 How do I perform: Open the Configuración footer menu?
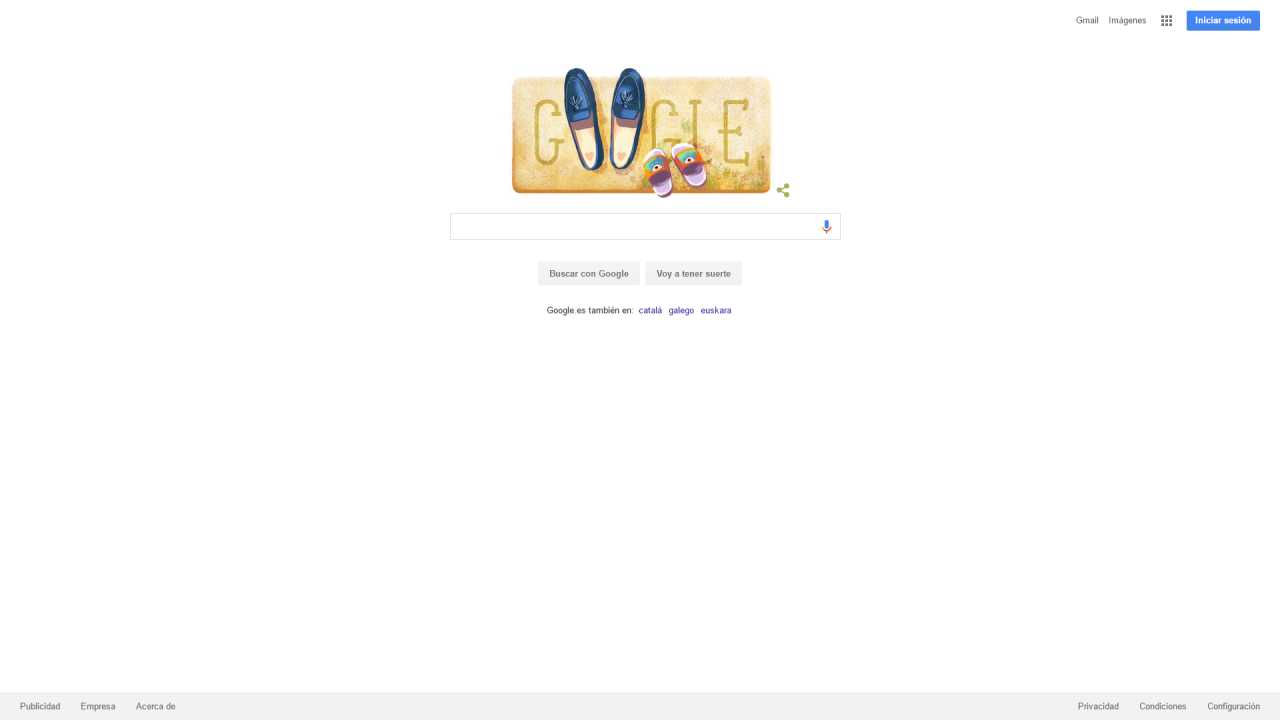pos(1233,706)
